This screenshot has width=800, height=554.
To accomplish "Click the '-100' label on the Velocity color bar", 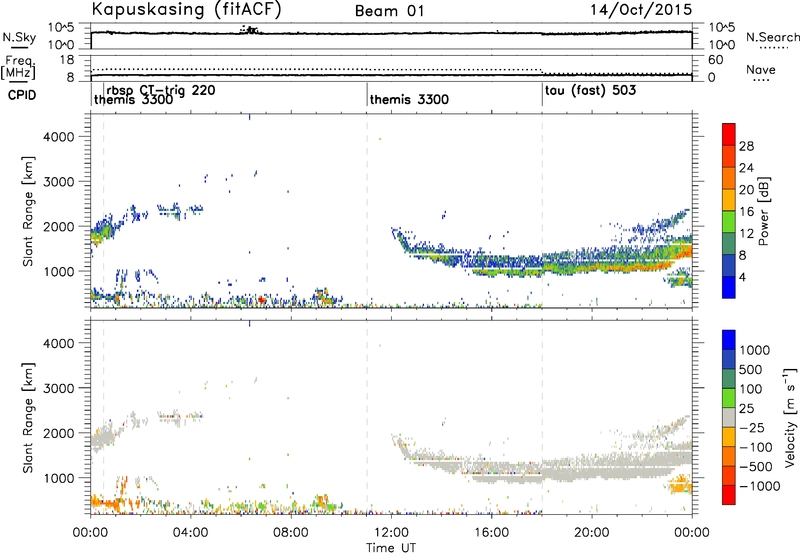I will [x=755, y=447].
